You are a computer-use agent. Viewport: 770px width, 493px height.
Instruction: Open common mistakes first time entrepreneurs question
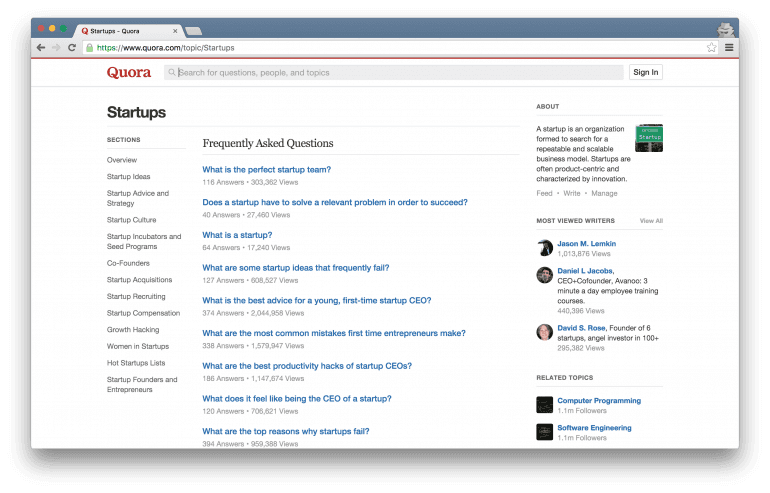click(334, 333)
